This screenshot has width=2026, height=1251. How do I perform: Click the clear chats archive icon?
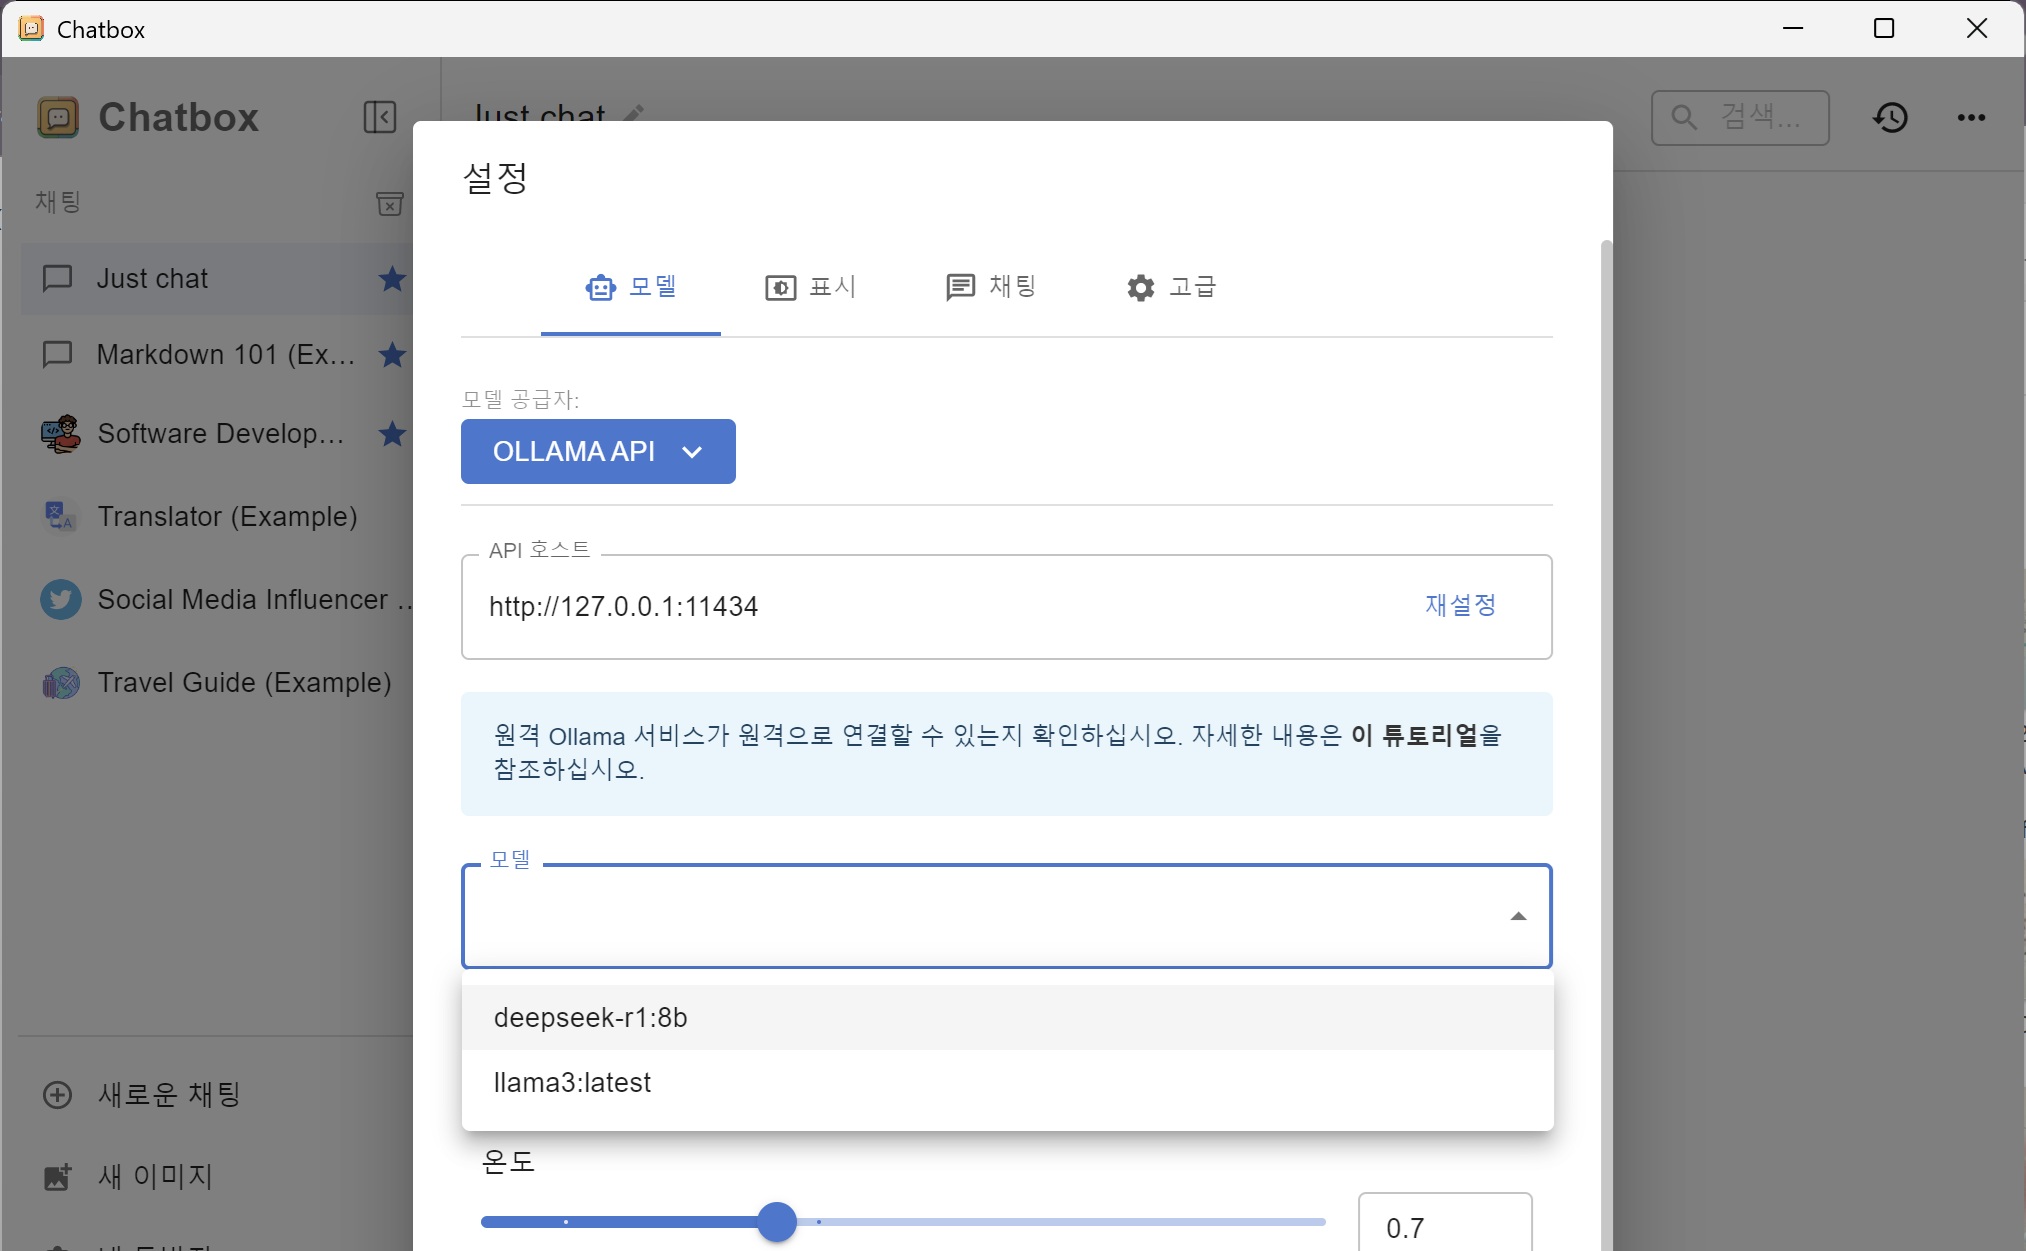pos(389,203)
